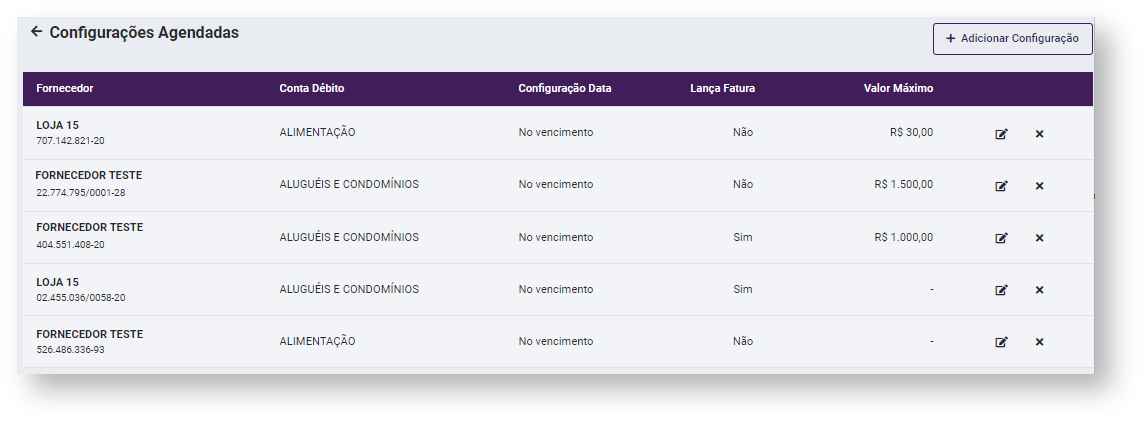This screenshot has width=1143, height=422.
Task: Click the Configurações Agendadas page title
Action: click(x=144, y=32)
